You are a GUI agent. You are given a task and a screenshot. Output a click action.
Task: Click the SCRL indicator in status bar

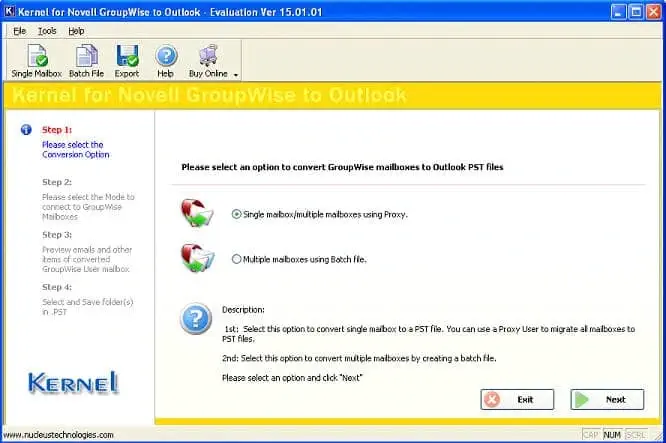(636, 435)
